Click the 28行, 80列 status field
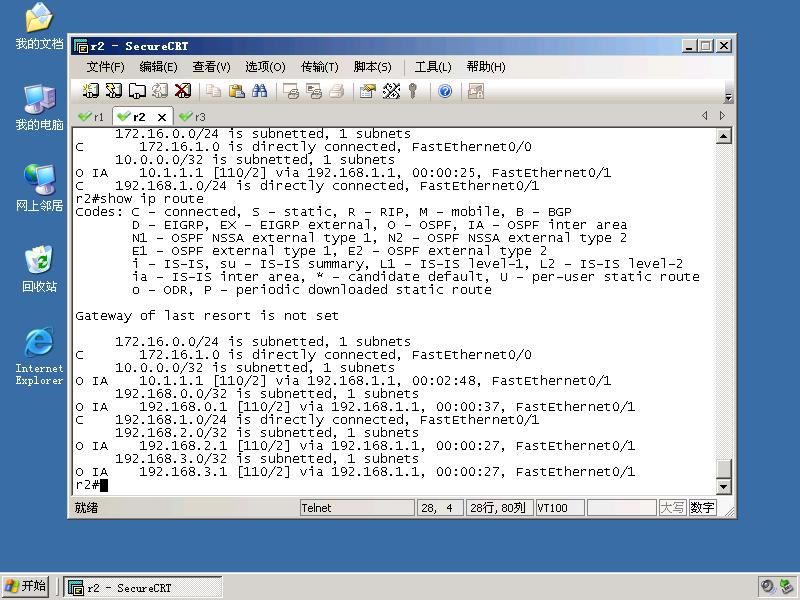The width and height of the screenshot is (800, 600). (499, 508)
